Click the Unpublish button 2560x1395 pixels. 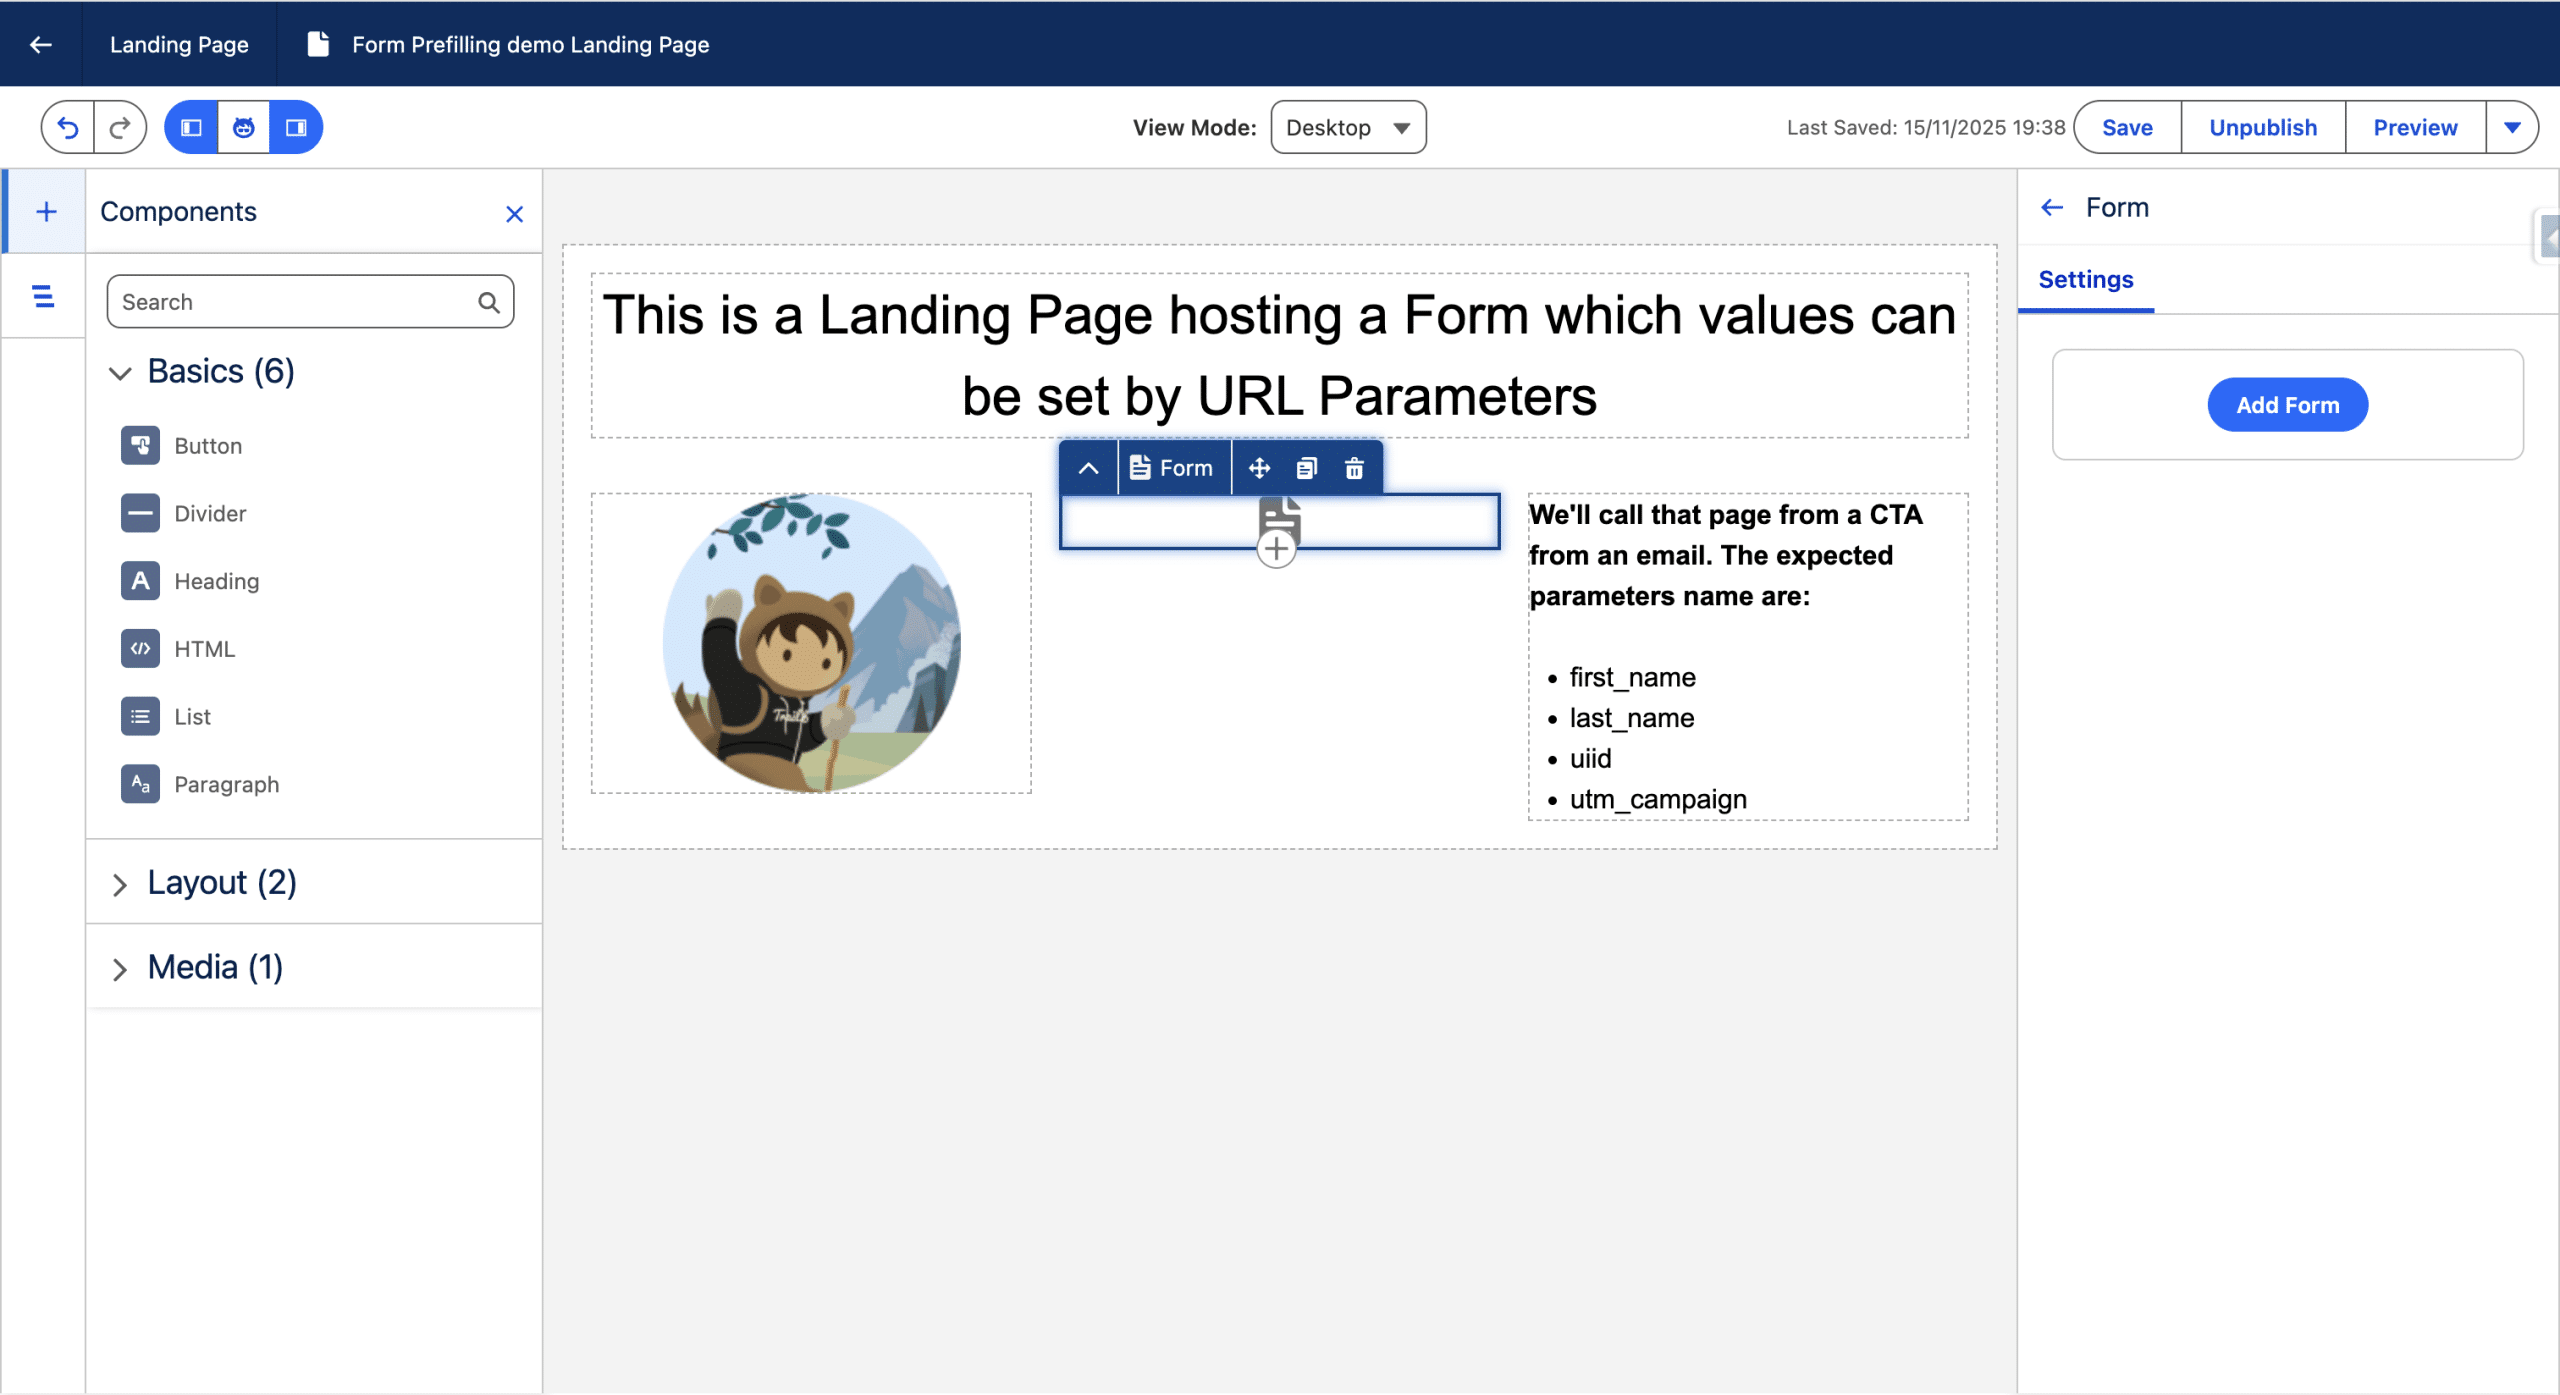coord(2262,127)
